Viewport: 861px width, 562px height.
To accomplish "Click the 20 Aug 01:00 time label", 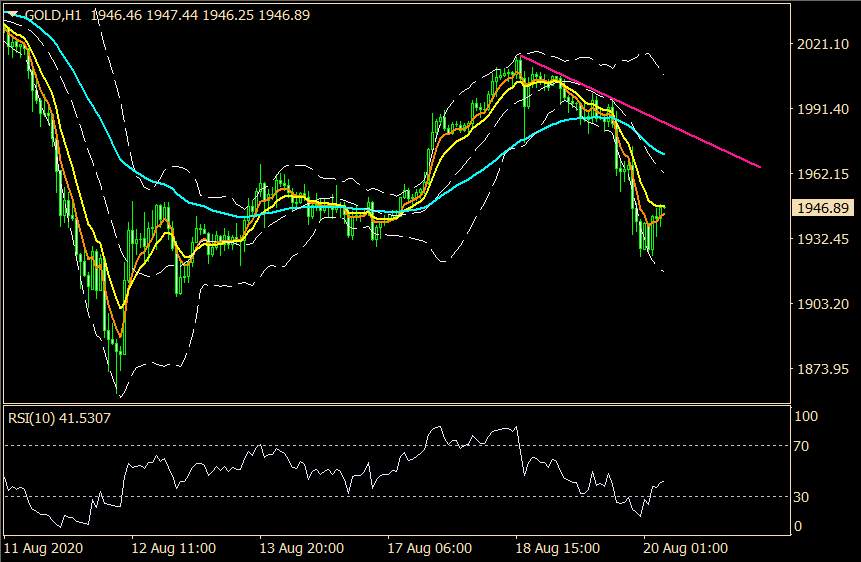I will [x=685, y=548].
